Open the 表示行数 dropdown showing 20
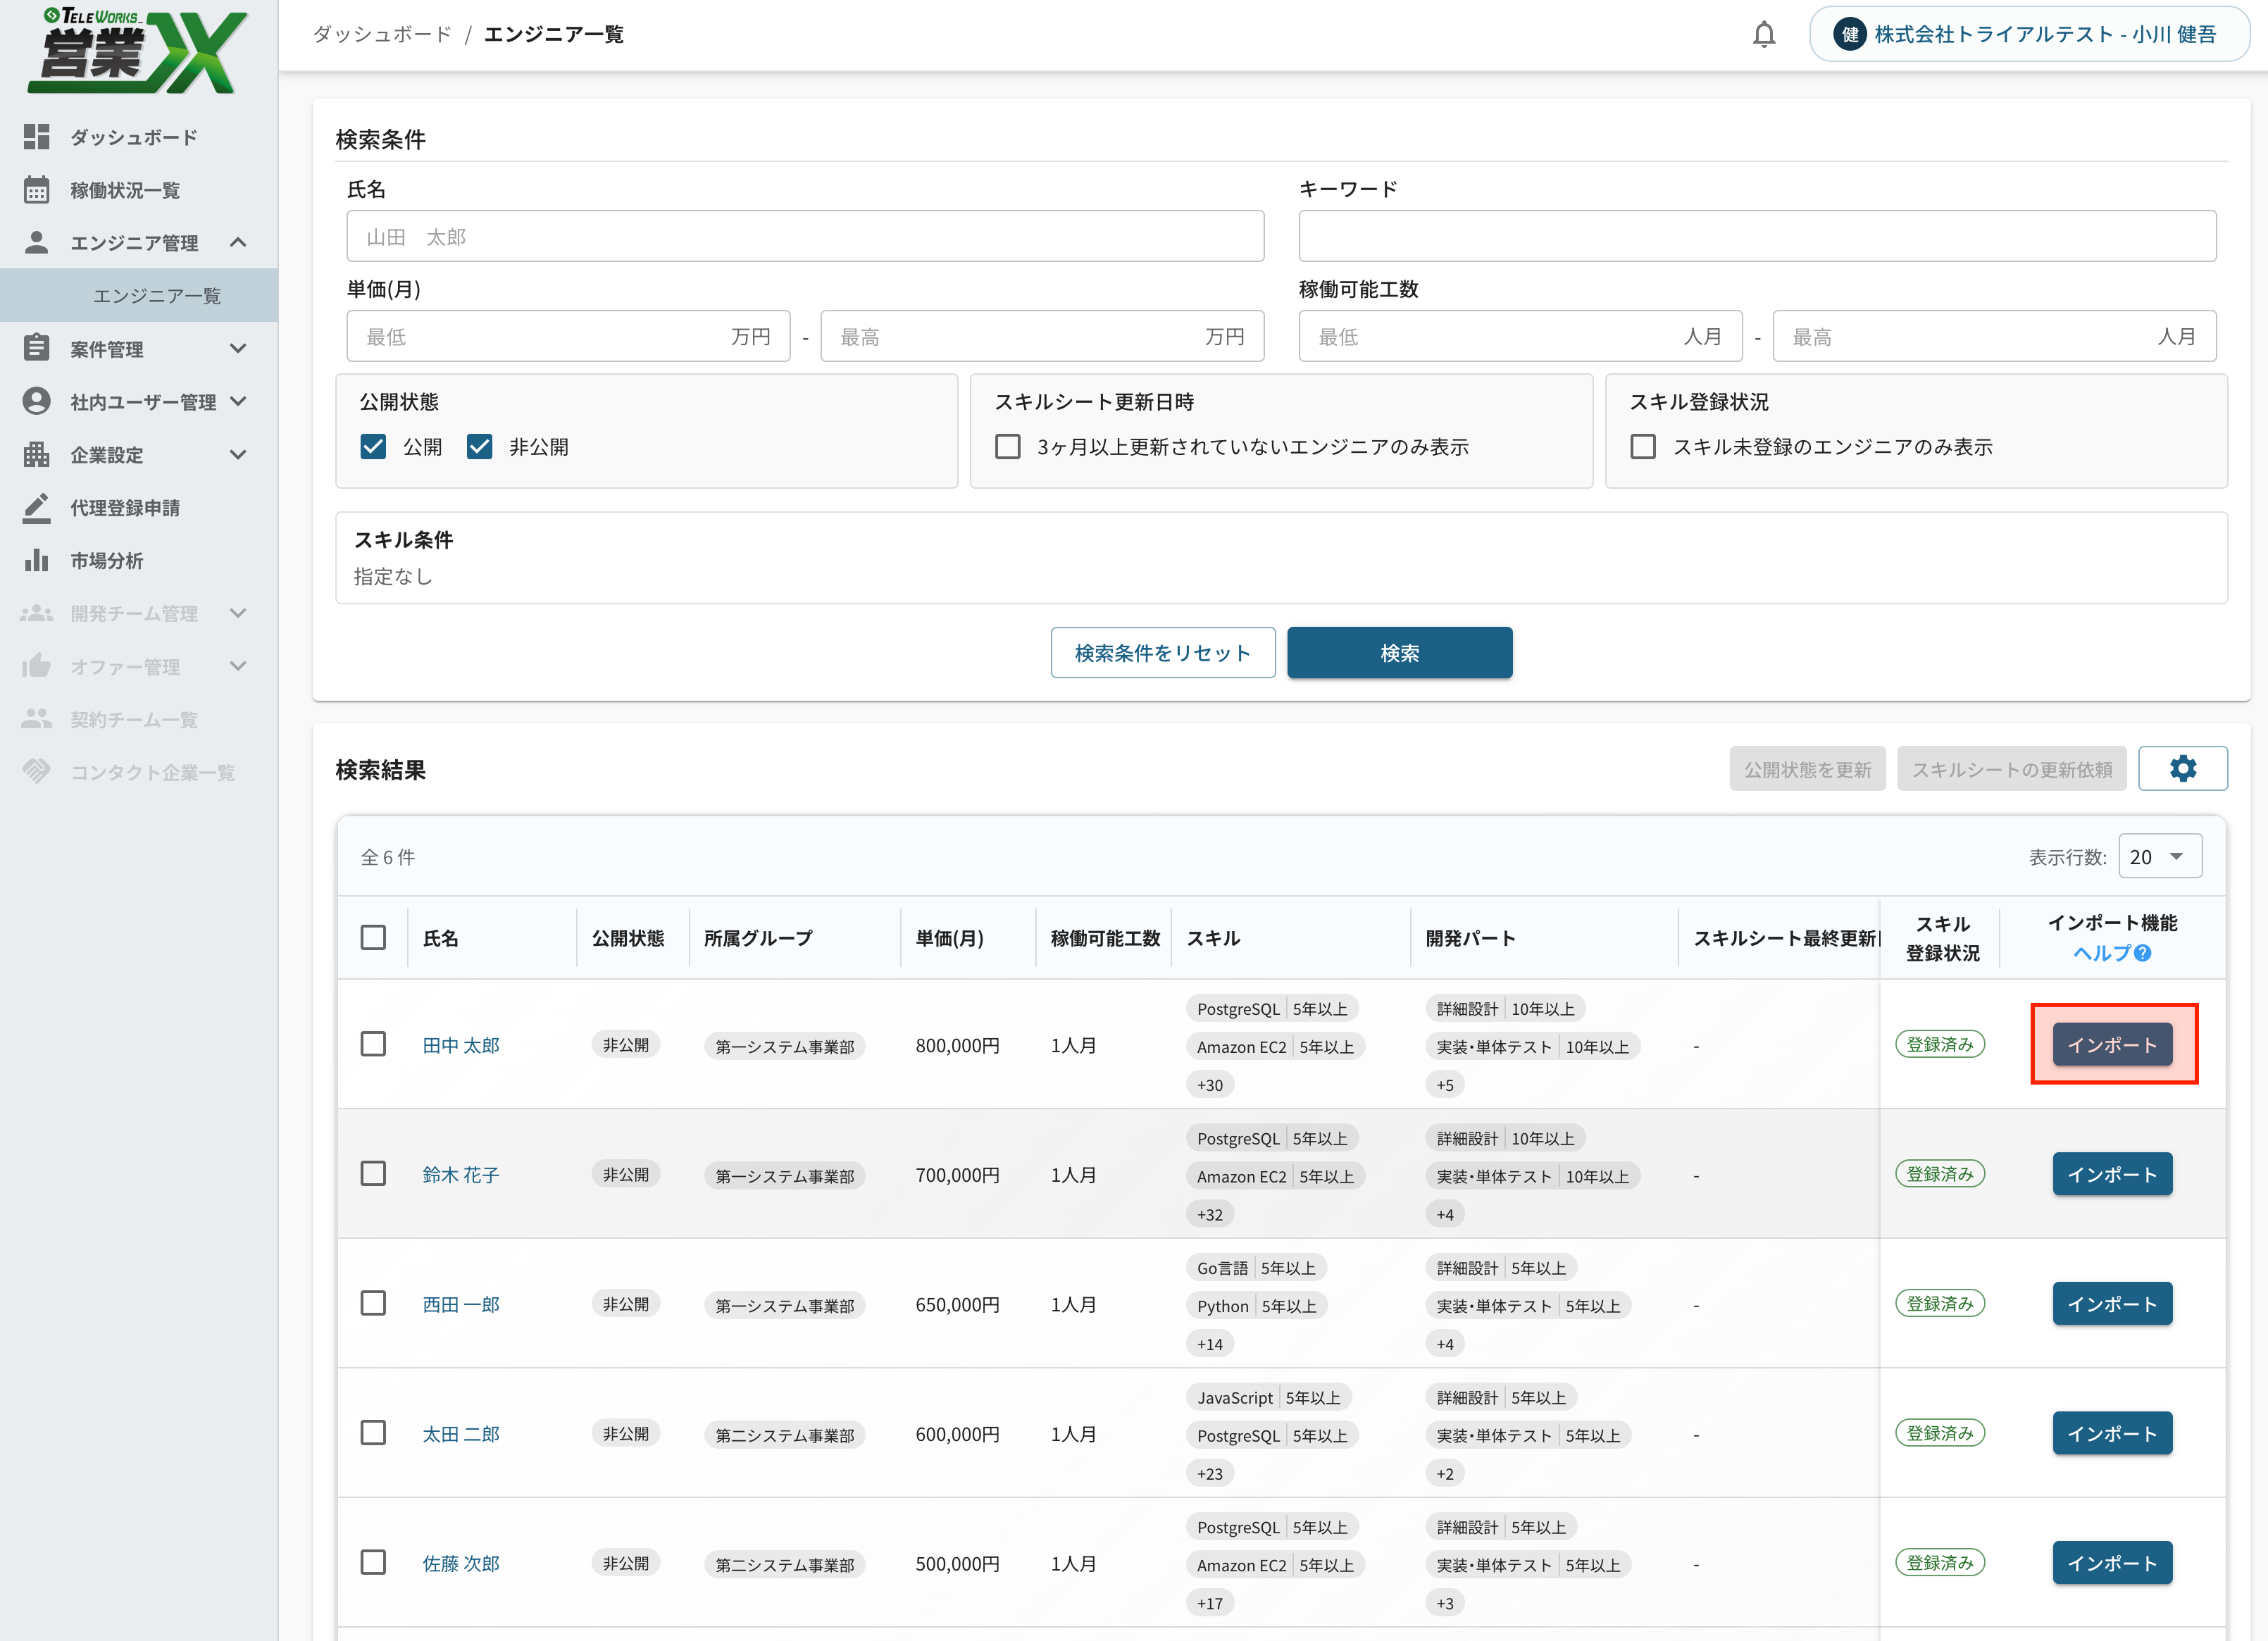2268x1641 pixels. point(2159,857)
